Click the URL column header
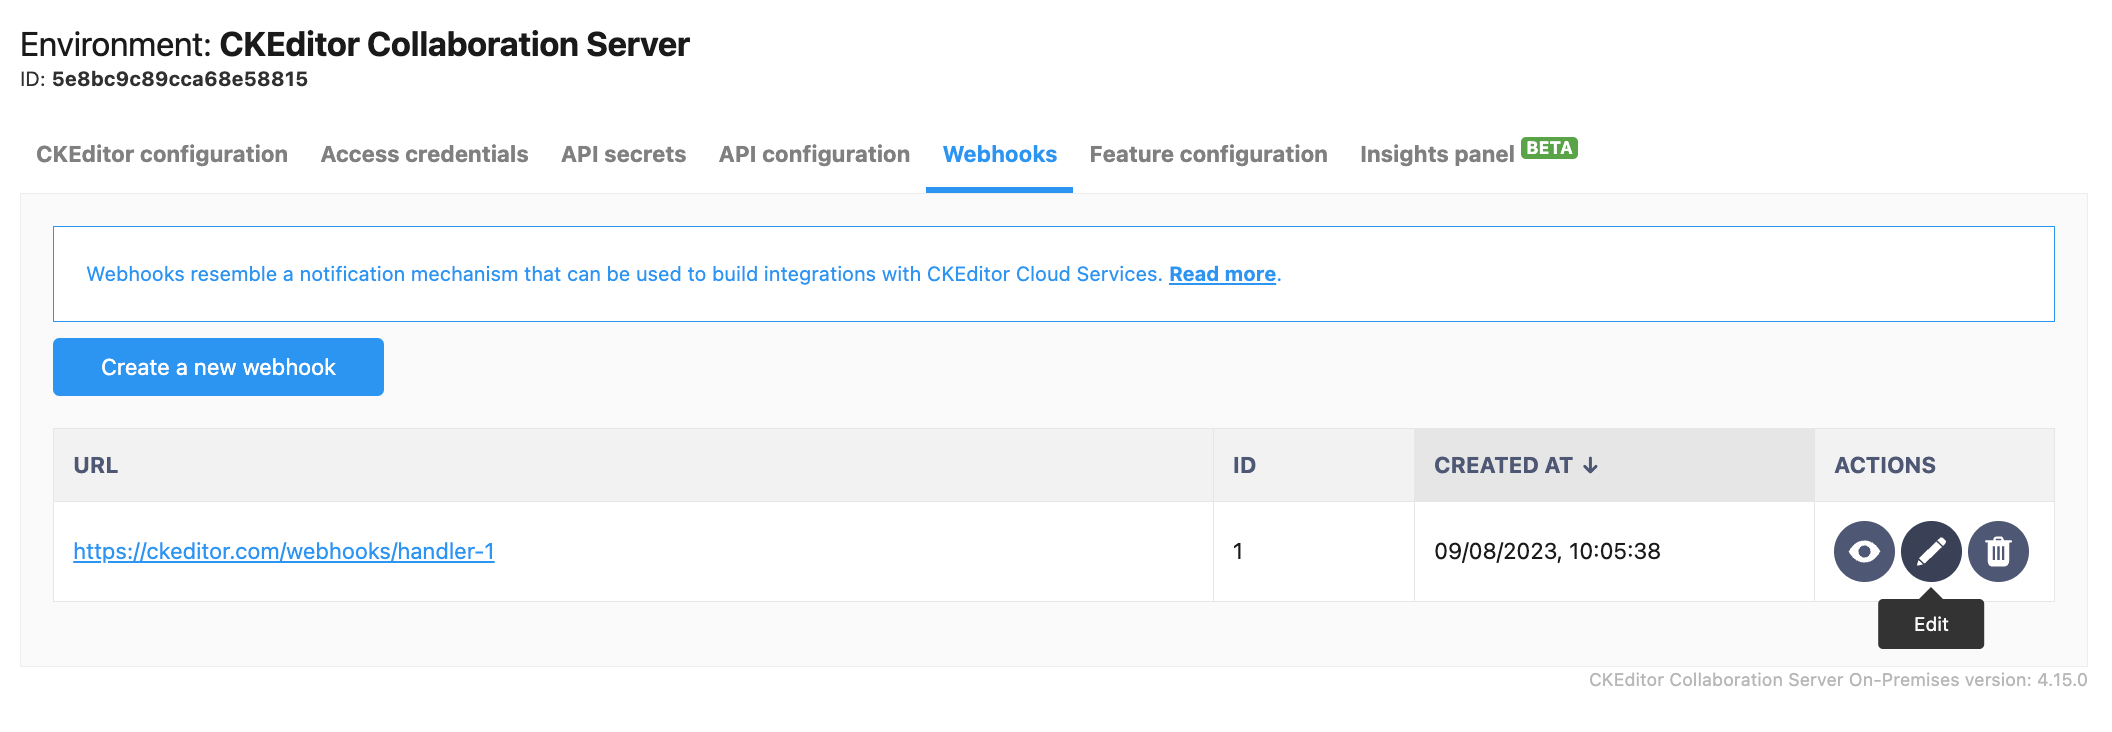 (633, 465)
